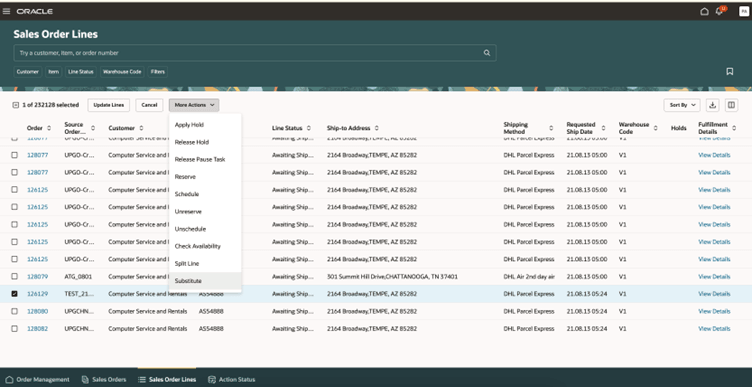
Task: Click the bookmark saved search icon
Action: point(729,71)
